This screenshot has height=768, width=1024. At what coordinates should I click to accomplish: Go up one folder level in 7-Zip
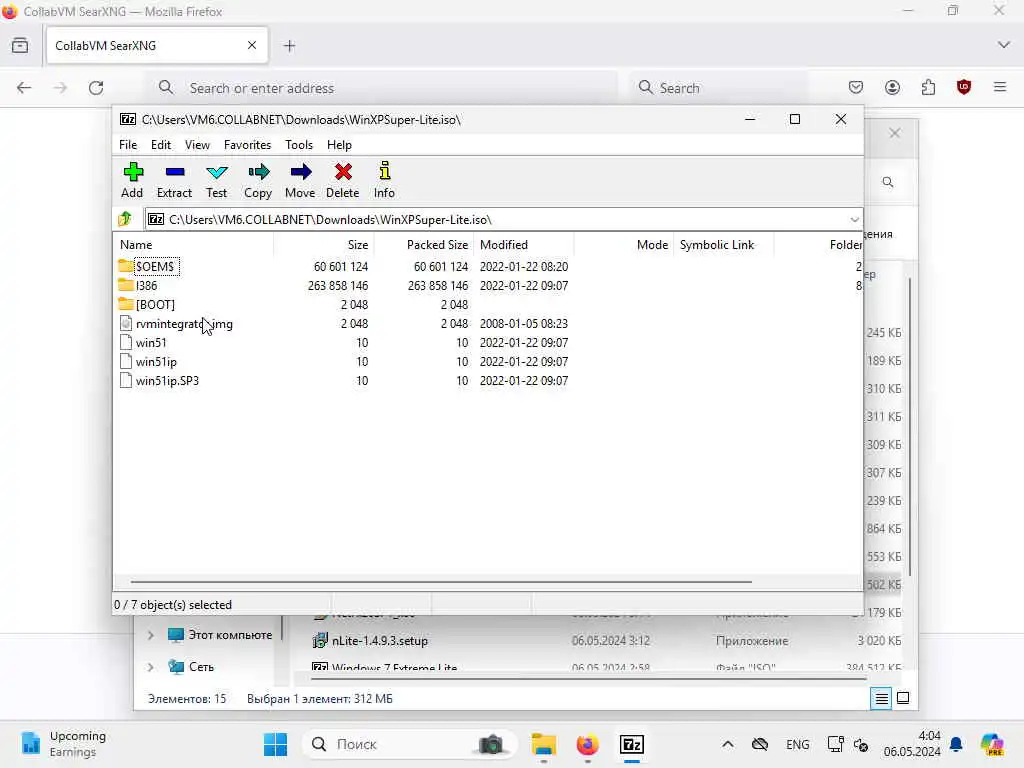[125, 219]
